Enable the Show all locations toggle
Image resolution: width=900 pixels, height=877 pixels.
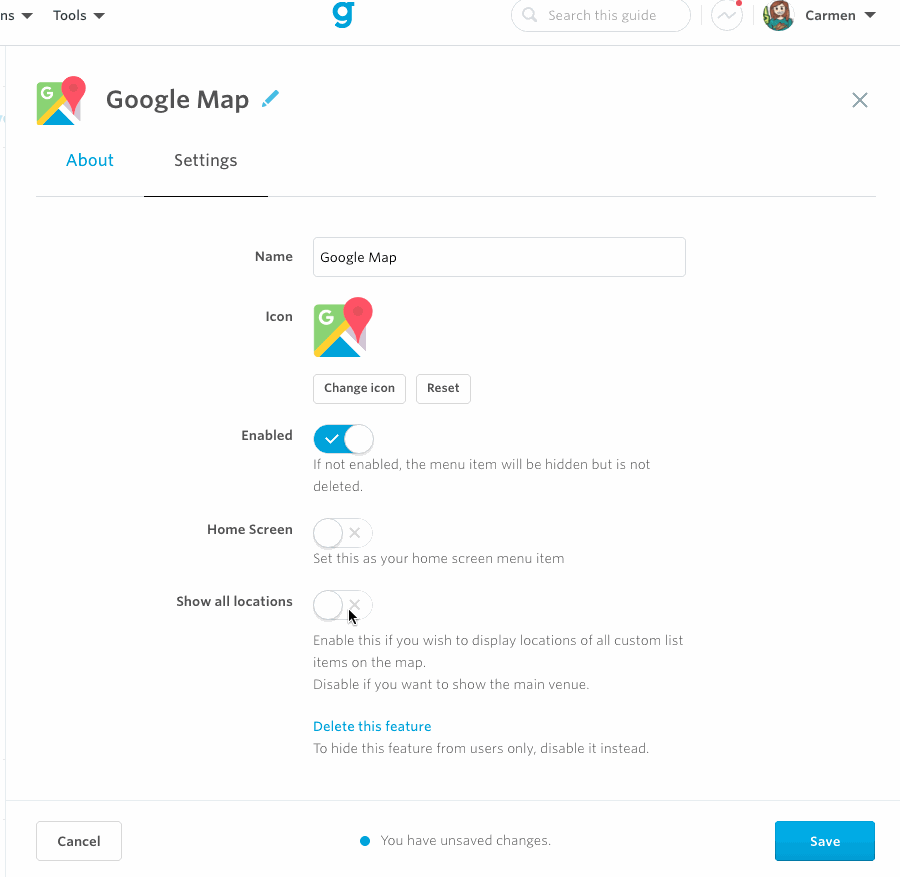[x=343, y=605]
